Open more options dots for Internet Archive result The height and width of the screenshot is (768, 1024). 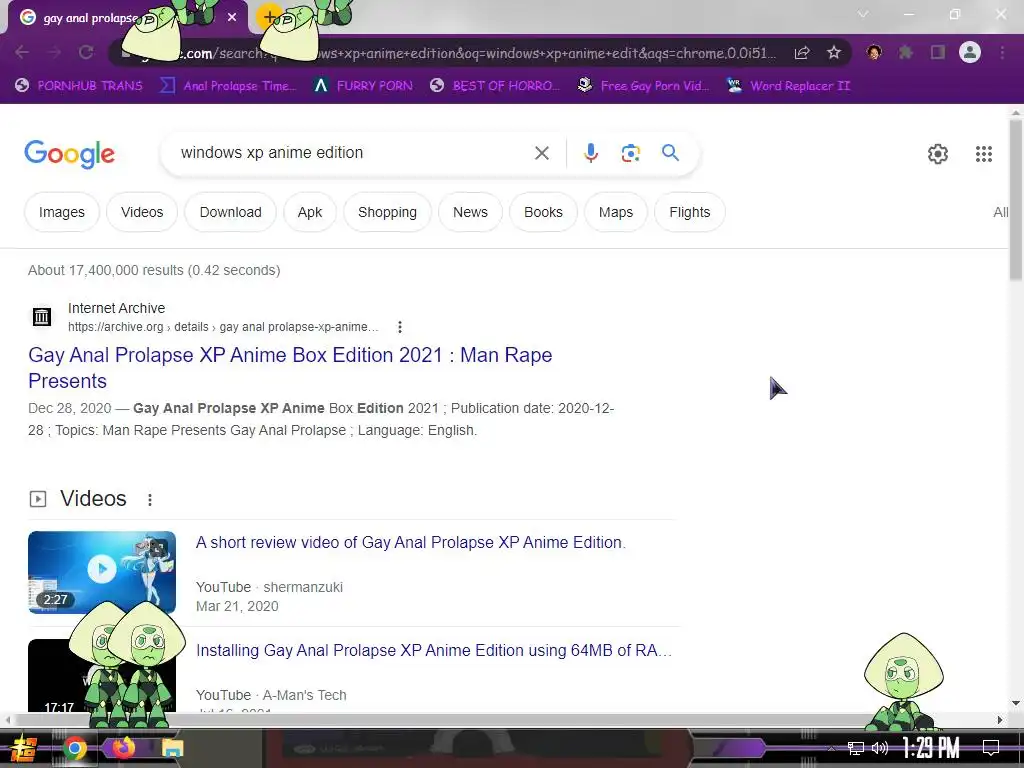pos(400,327)
